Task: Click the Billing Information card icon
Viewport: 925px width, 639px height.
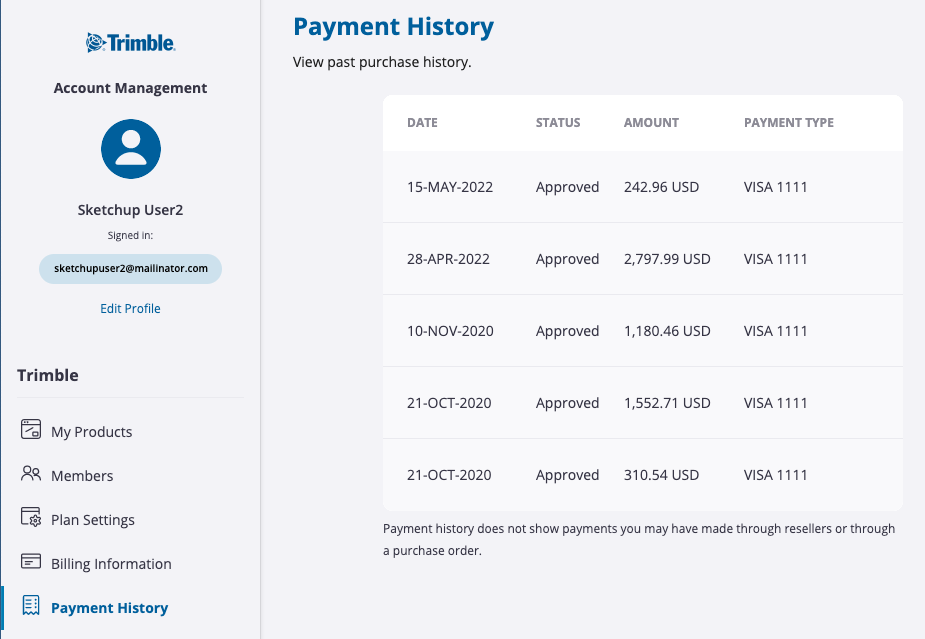Action: tap(31, 561)
